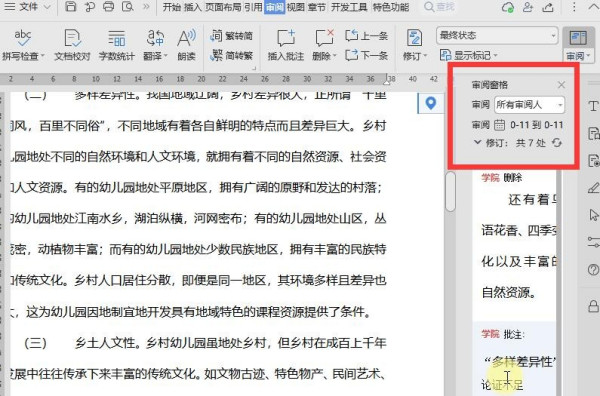Start 朗读 read aloud
The height and width of the screenshot is (396, 600).
click(x=186, y=45)
